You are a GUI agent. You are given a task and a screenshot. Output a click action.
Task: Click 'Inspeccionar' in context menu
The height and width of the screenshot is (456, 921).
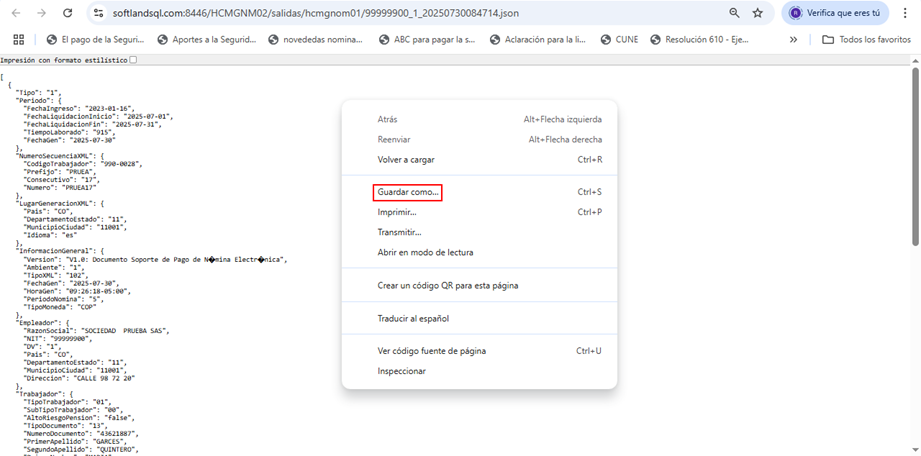pos(401,371)
